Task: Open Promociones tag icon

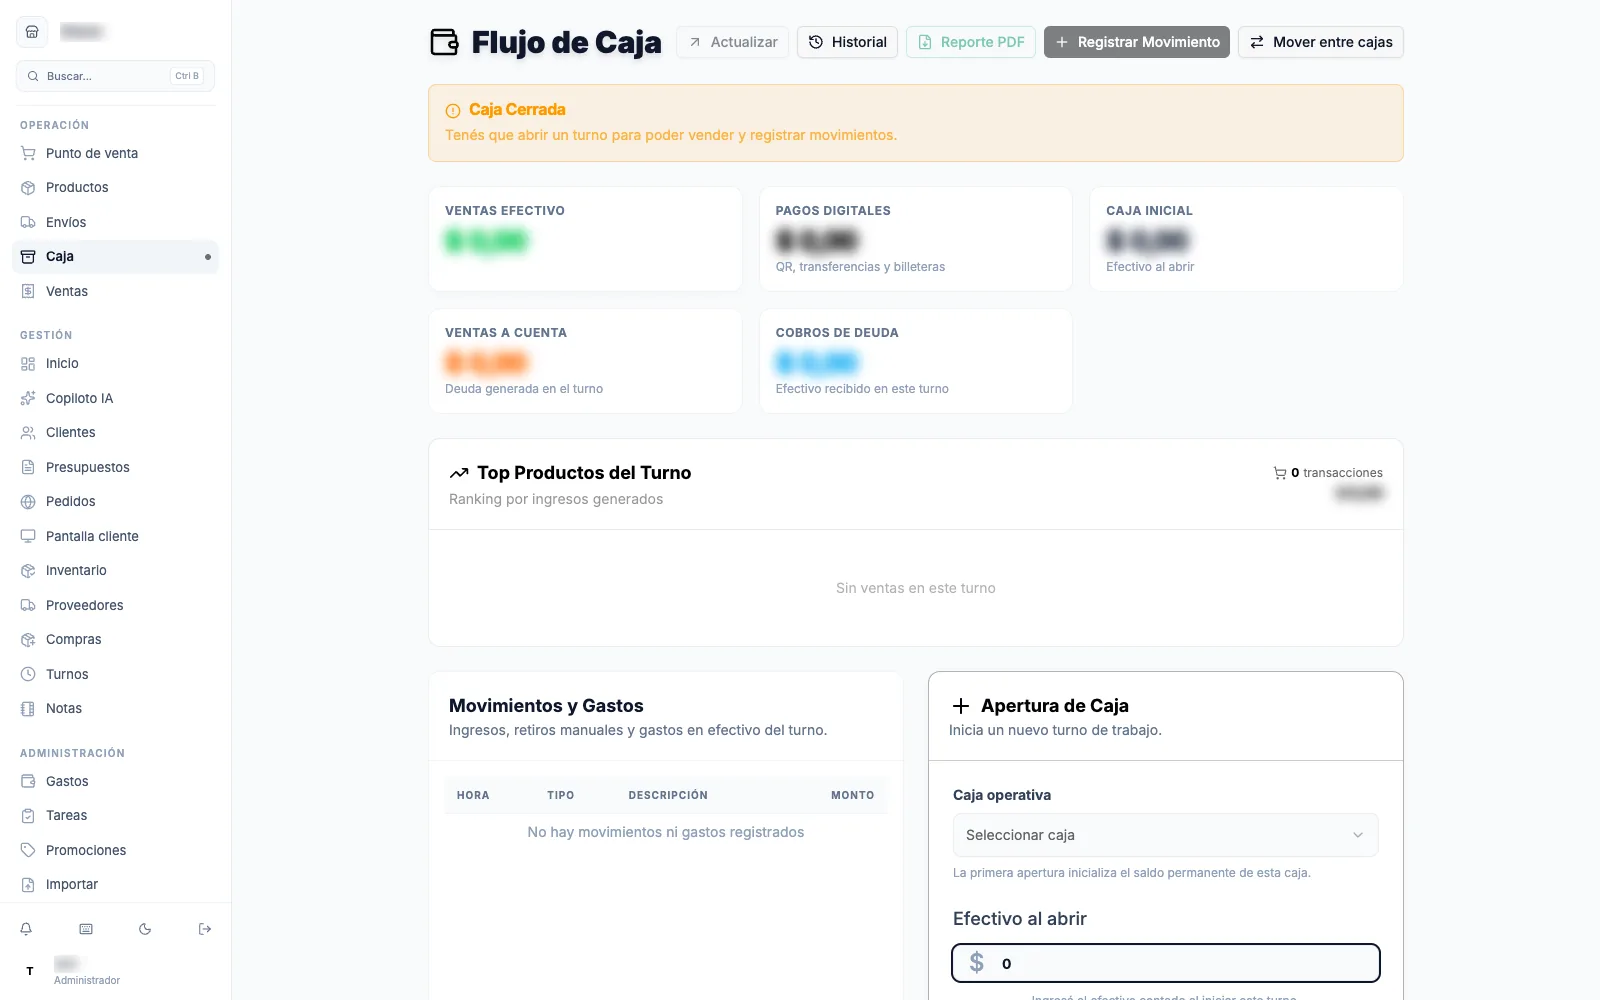Action: (x=28, y=850)
